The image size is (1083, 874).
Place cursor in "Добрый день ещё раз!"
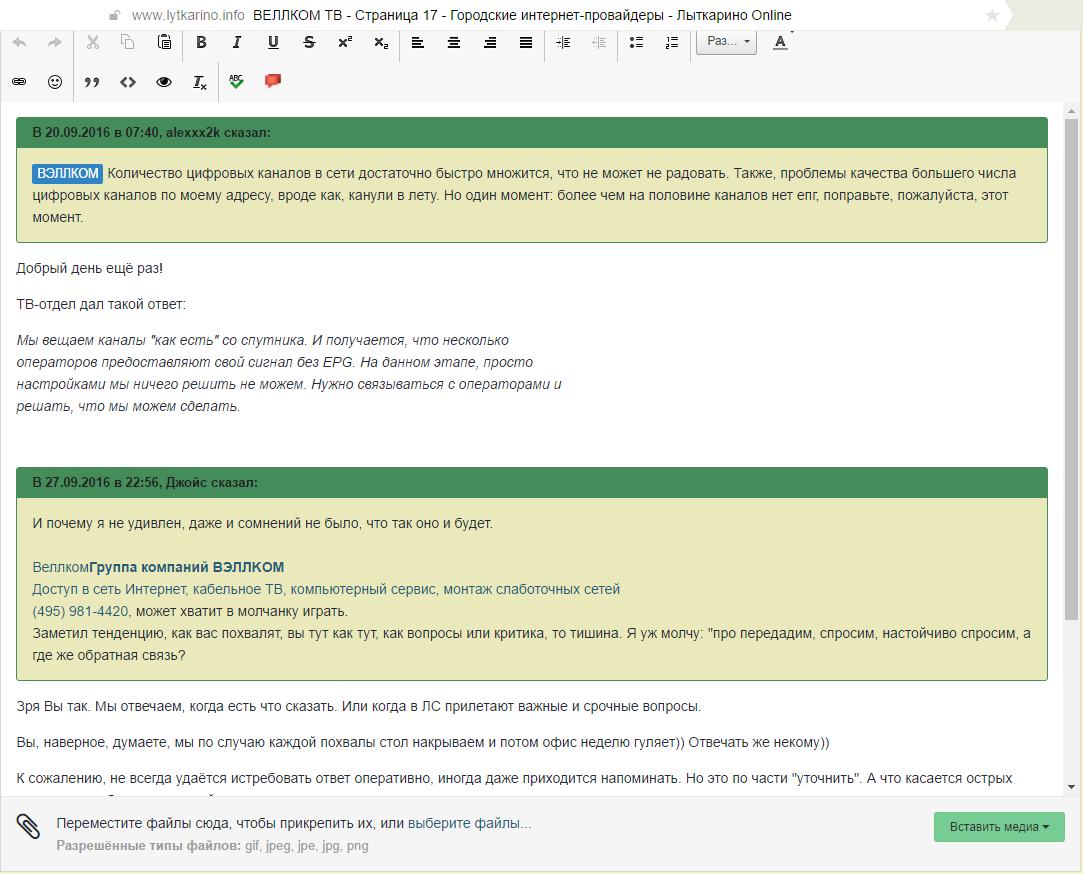point(90,269)
